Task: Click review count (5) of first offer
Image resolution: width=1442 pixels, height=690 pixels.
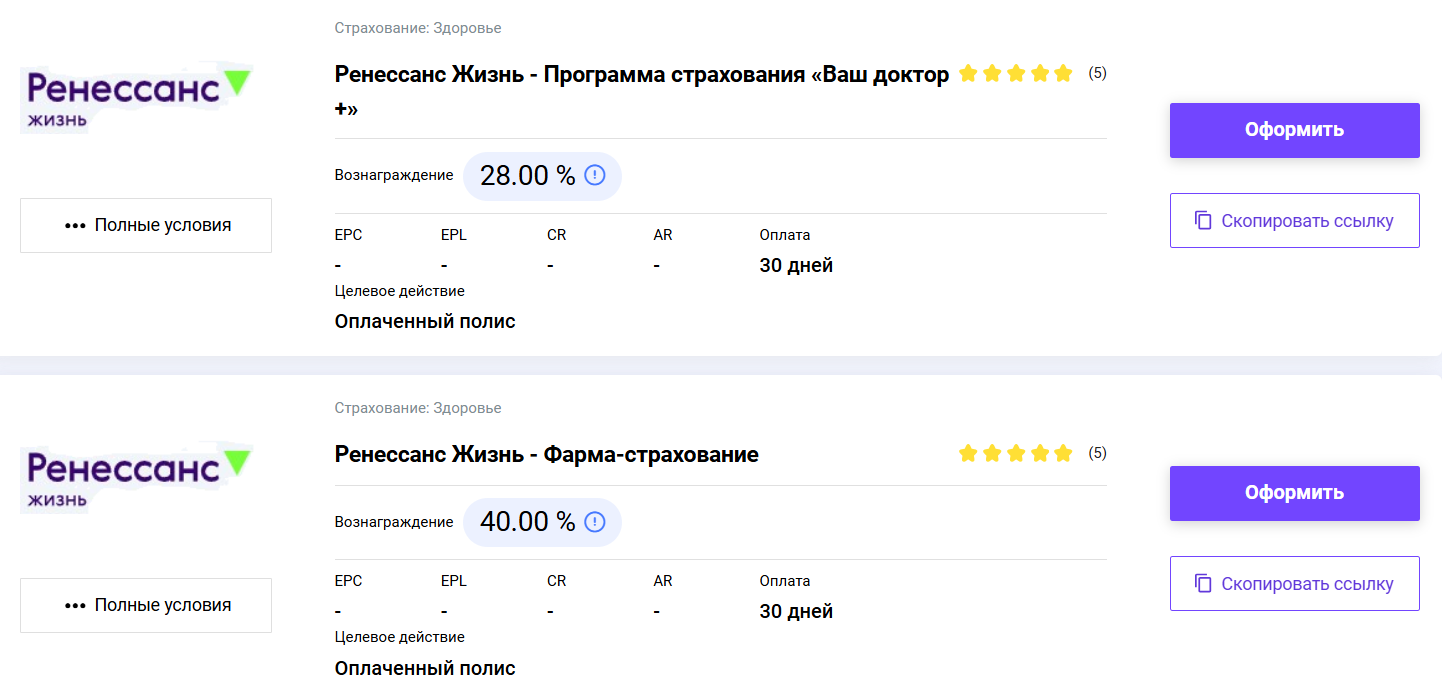Action: (1098, 73)
